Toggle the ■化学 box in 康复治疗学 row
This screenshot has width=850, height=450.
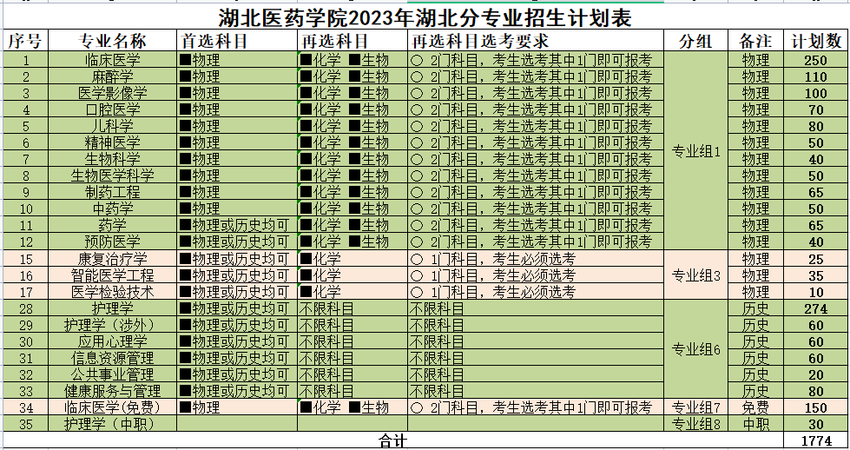[308, 259]
